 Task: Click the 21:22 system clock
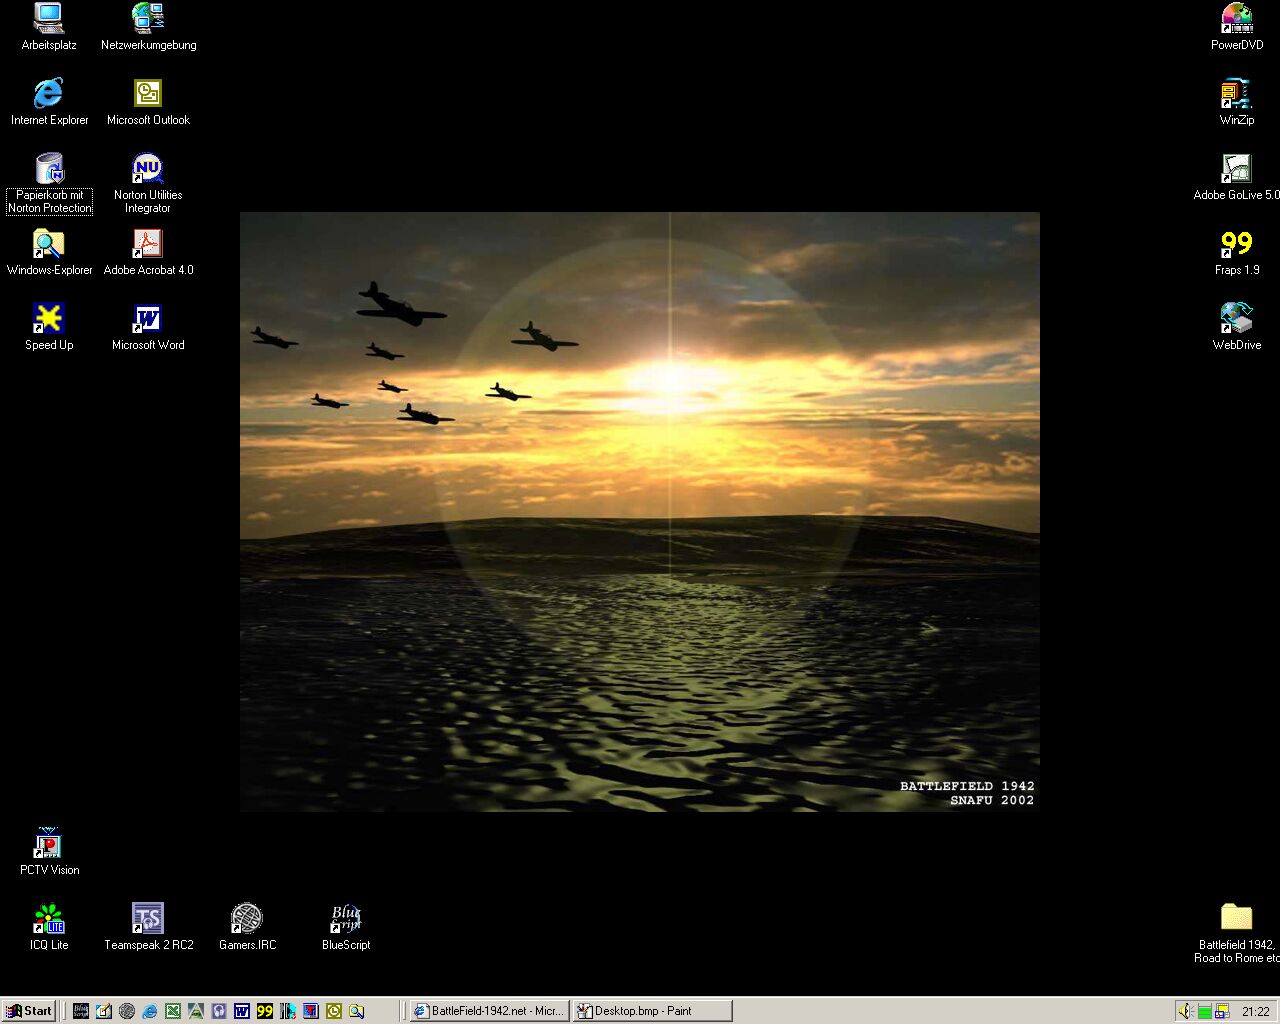(x=1255, y=1011)
